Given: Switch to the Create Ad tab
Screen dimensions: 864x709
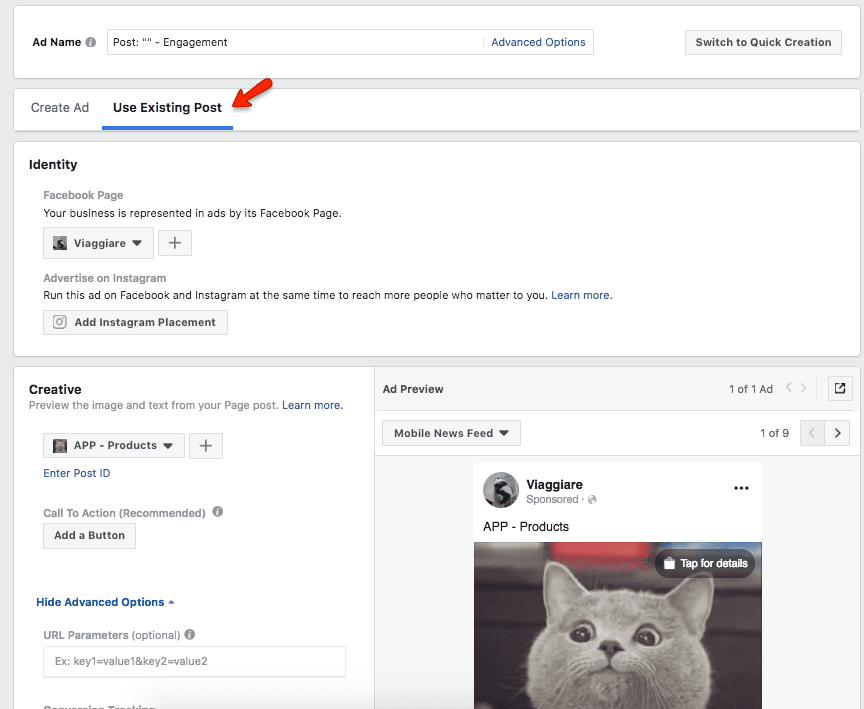Looking at the screenshot, I should pos(60,107).
